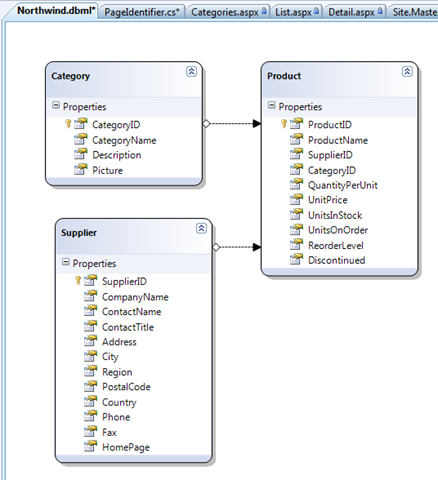
Task: Collapse Properties section in Category
Action: coord(56,106)
